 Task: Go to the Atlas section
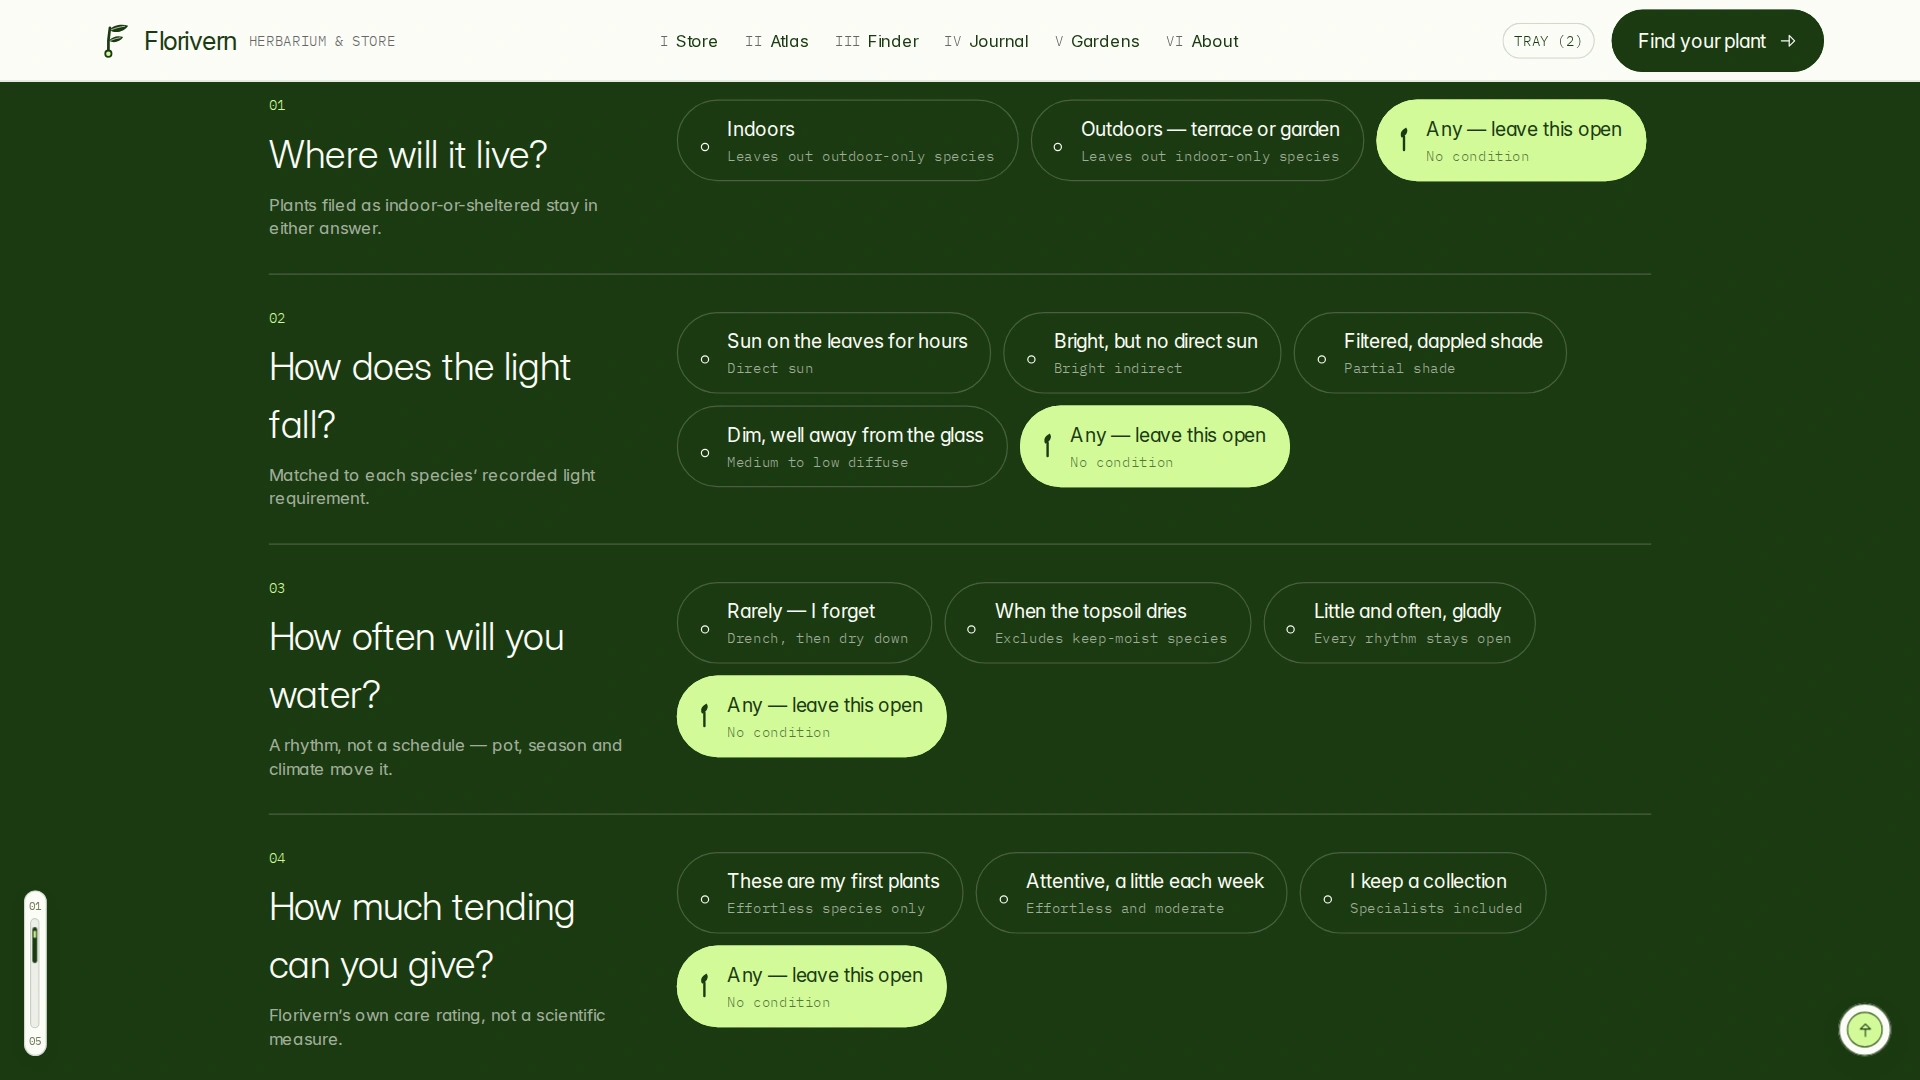coord(777,41)
